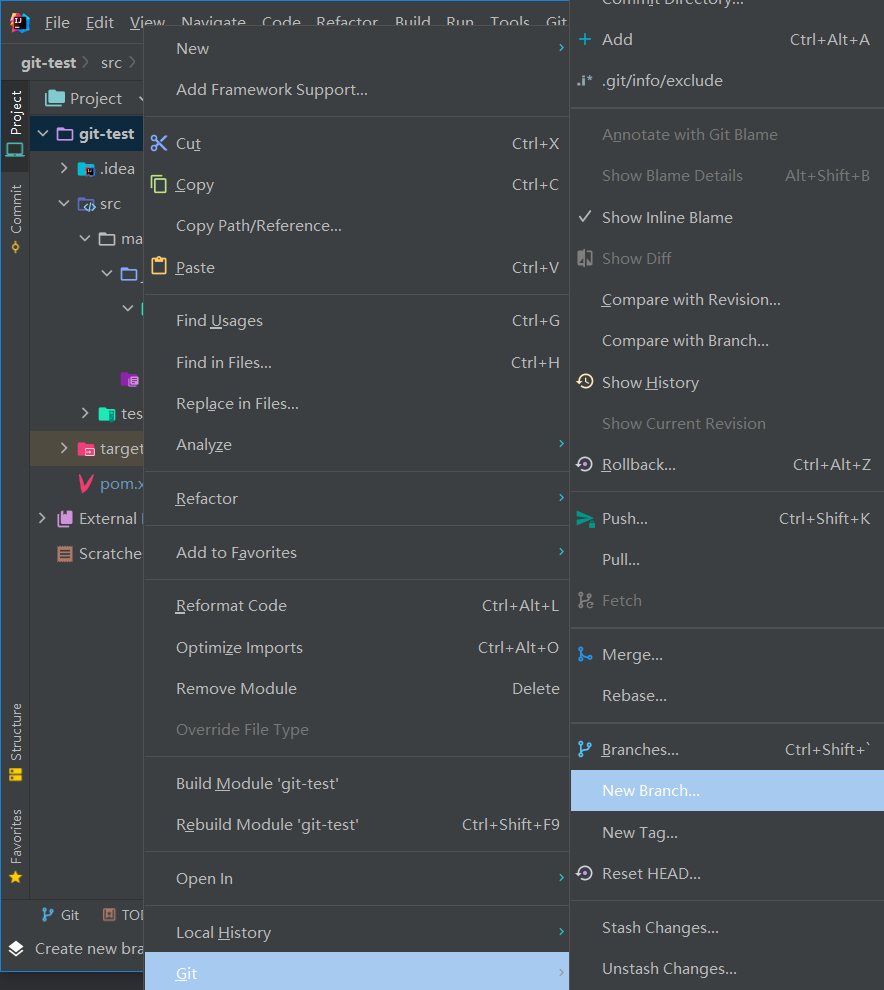Select Remove Module entry
Viewport: 884px width, 990px height.
click(357, 688)
